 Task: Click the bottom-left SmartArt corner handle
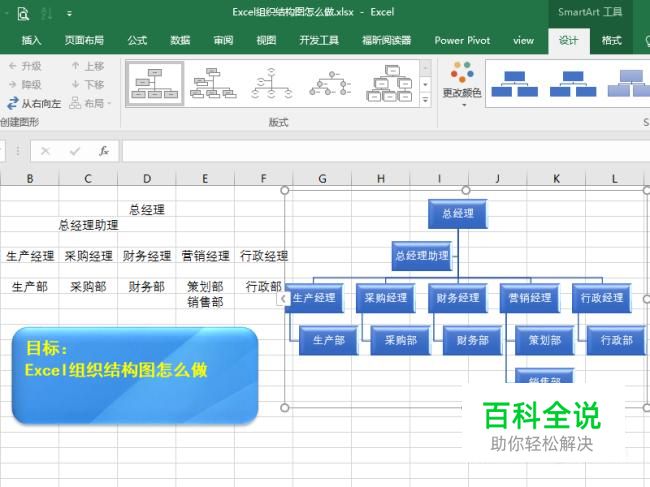(x=284, y=407)
